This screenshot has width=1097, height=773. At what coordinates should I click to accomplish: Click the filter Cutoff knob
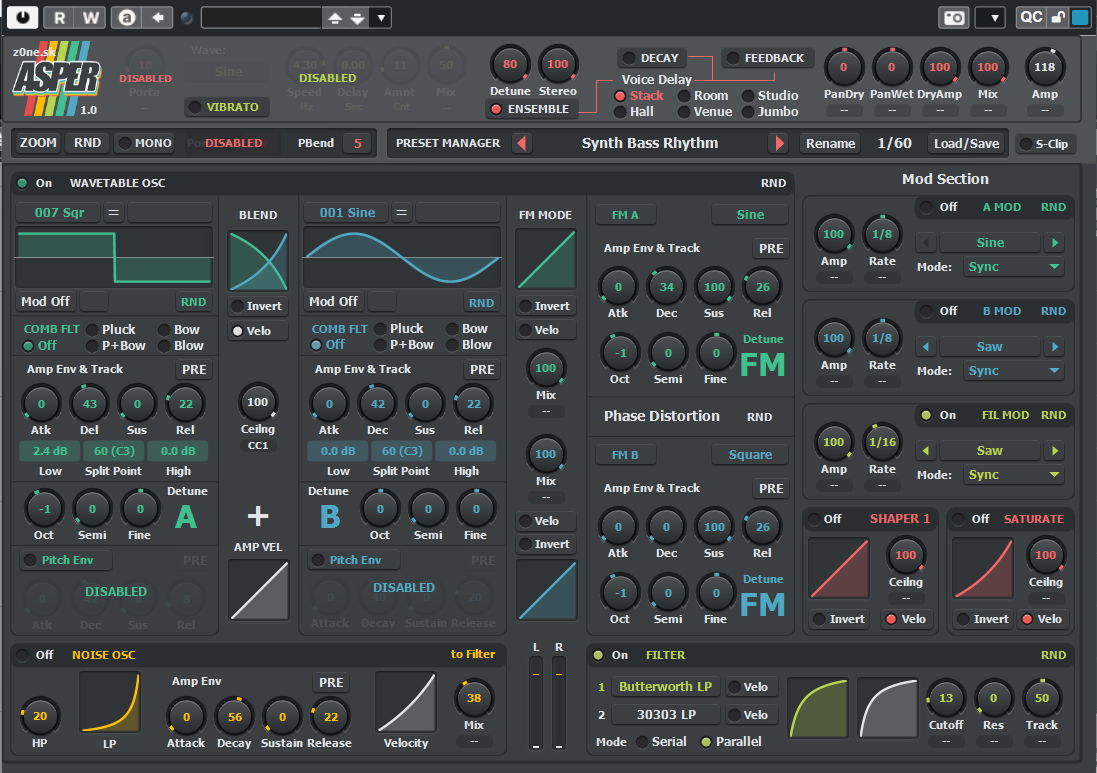(945, 698)
